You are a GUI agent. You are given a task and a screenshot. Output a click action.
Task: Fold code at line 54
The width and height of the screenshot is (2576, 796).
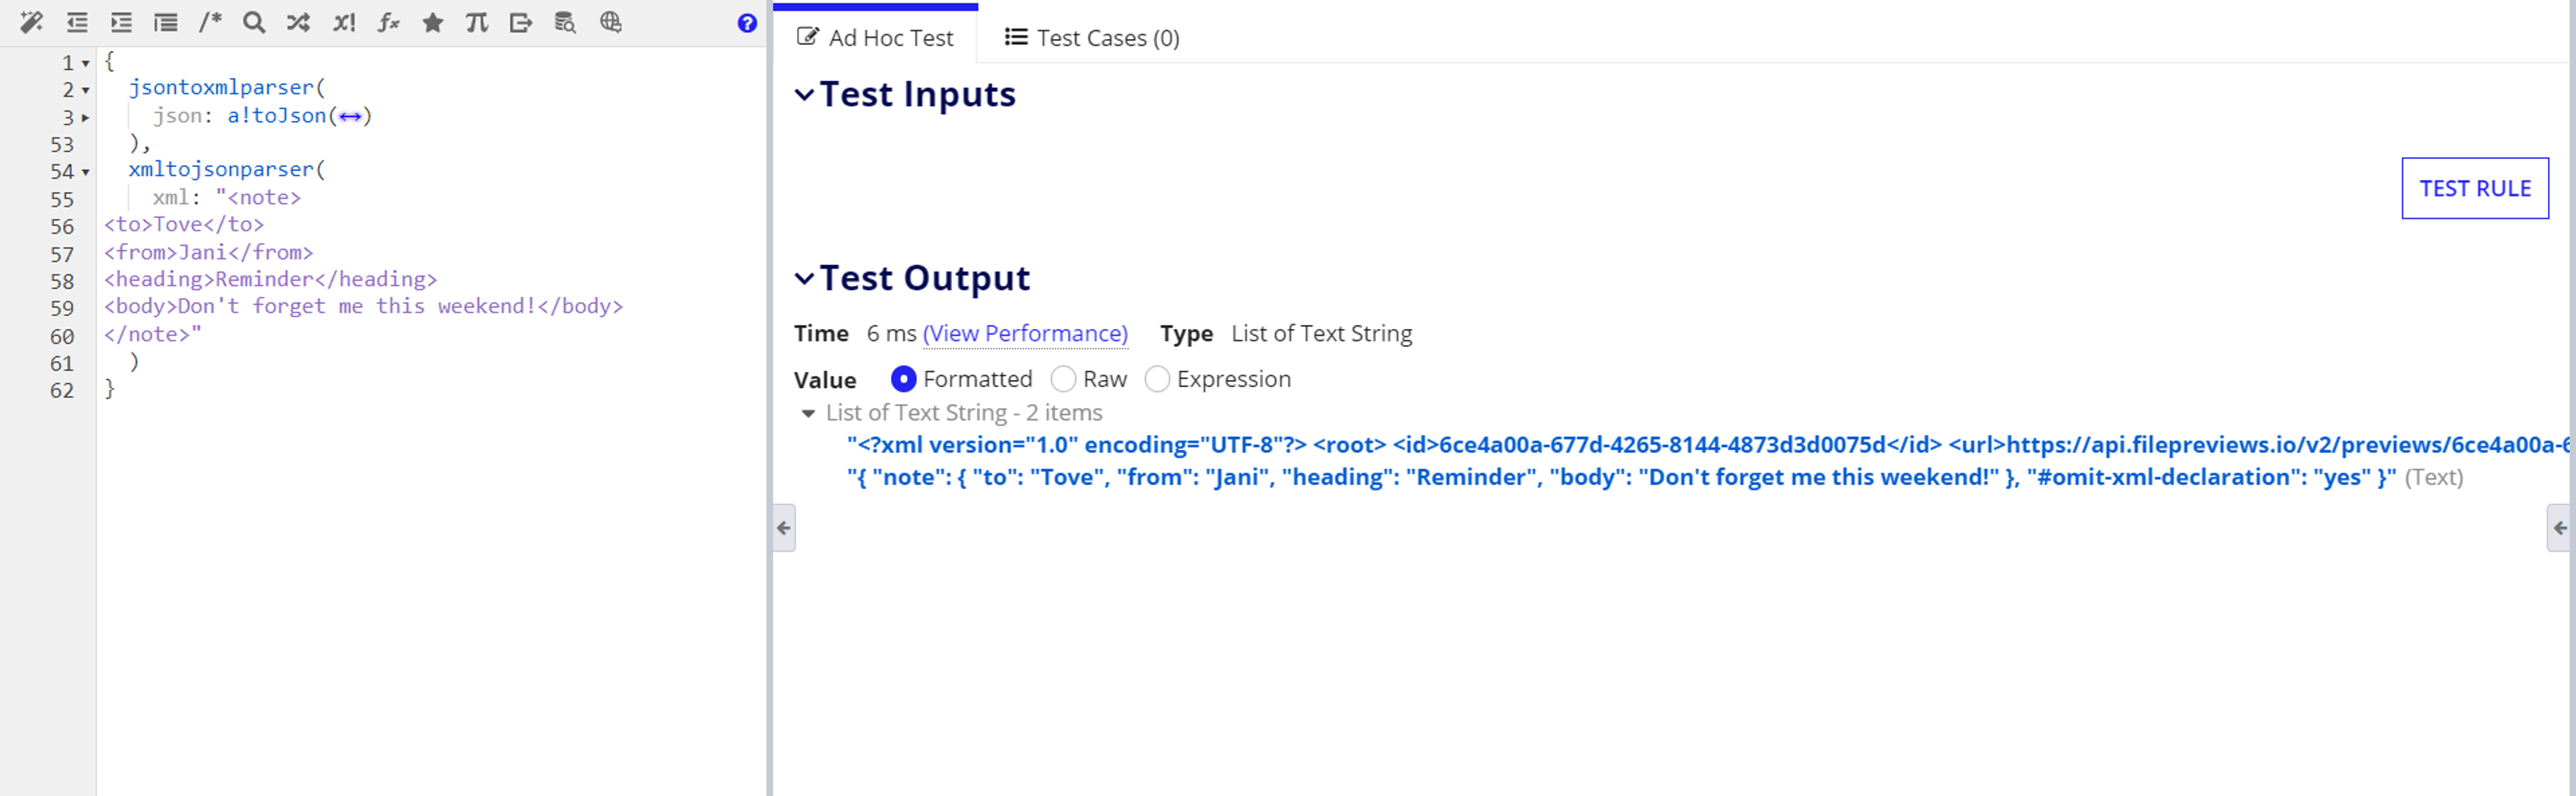pyautogui.click(x=86, y=172)
